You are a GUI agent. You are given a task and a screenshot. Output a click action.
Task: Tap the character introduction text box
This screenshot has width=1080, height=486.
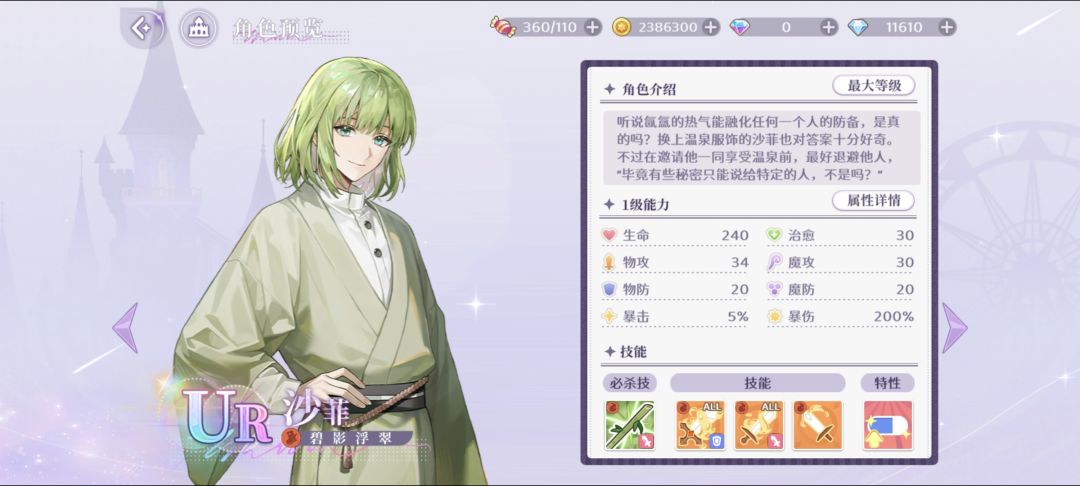click(761, 147)
